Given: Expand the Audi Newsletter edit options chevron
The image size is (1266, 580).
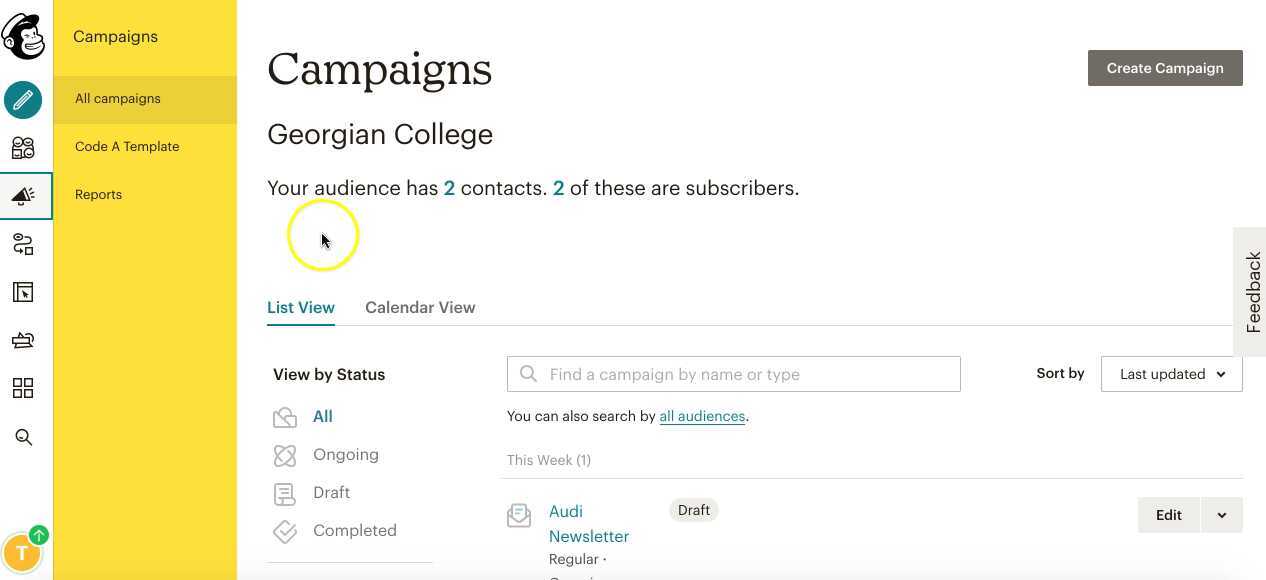Looking at the screenshot, I should coord(1221,515).
